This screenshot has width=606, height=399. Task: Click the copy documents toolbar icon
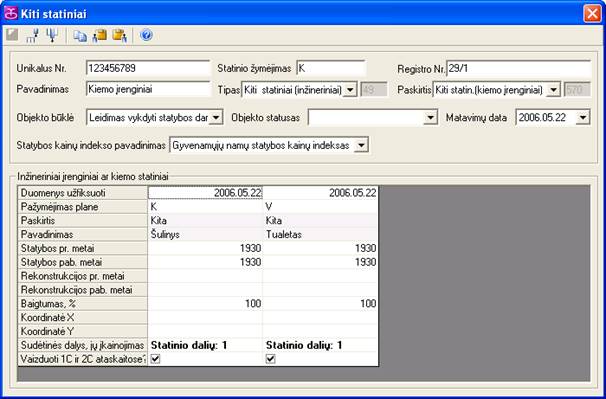[x=80, y=36]
